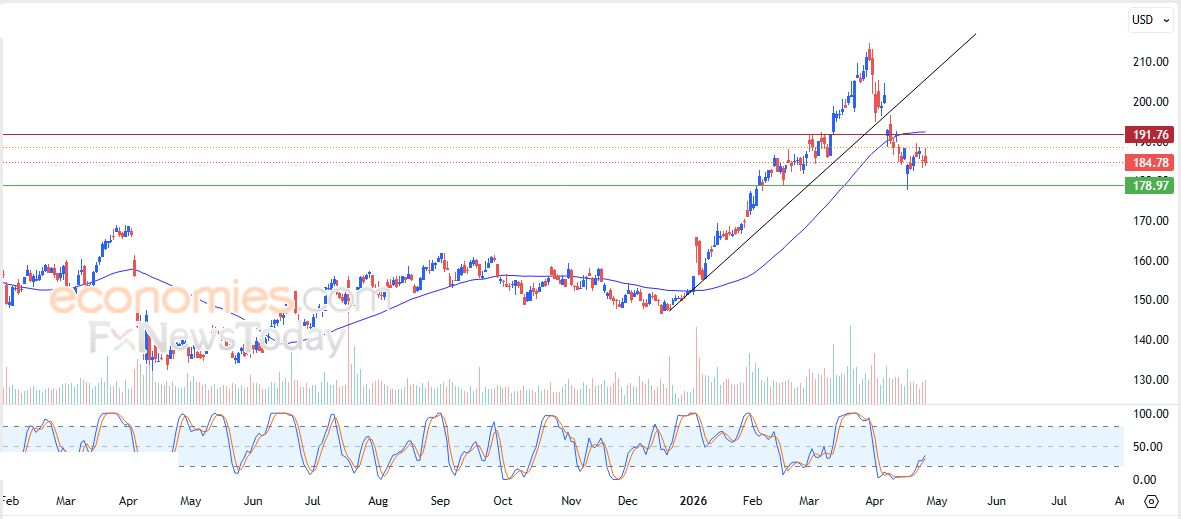Click the 210.00 price axis label
Screen dimensions: 1181x519
tap(1149, 62)
